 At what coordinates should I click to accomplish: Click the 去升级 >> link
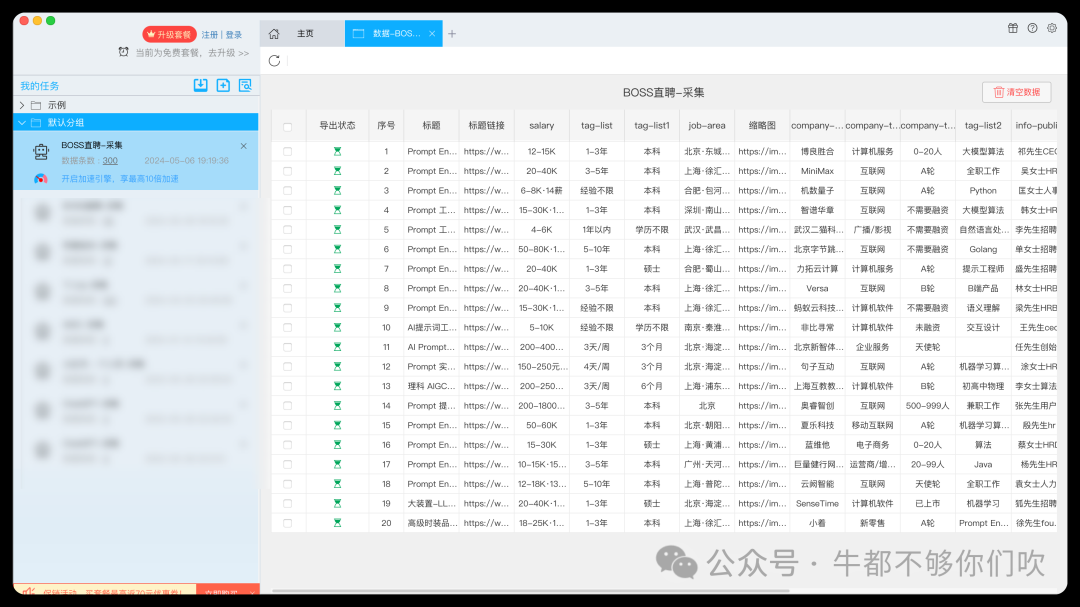pos(229,52)
